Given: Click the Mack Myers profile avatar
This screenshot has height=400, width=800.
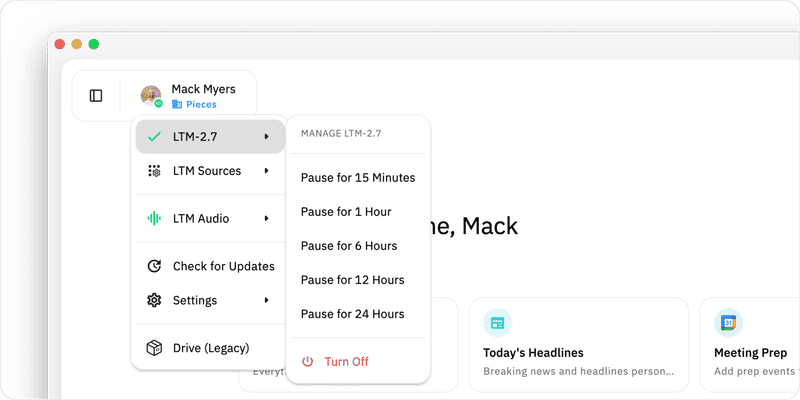Looking at the screenshot, I should tap(151, 96).
